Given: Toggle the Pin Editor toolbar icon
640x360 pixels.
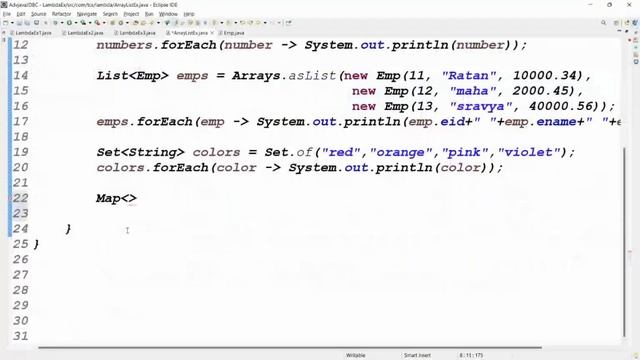Looking at the screenshot, I should pyautogui.click(x=289, y=23).
